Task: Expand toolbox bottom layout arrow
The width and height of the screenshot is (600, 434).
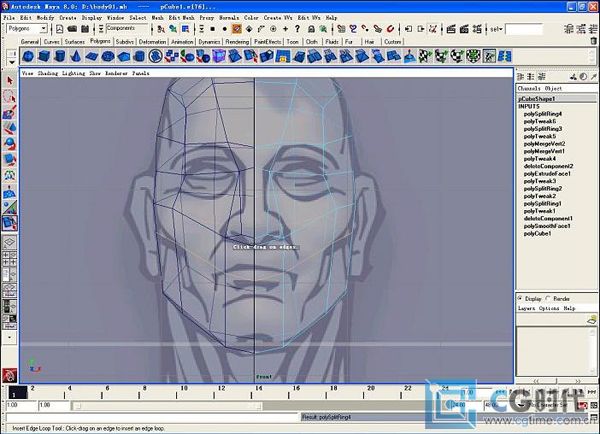Action: [x=10, y=337]
